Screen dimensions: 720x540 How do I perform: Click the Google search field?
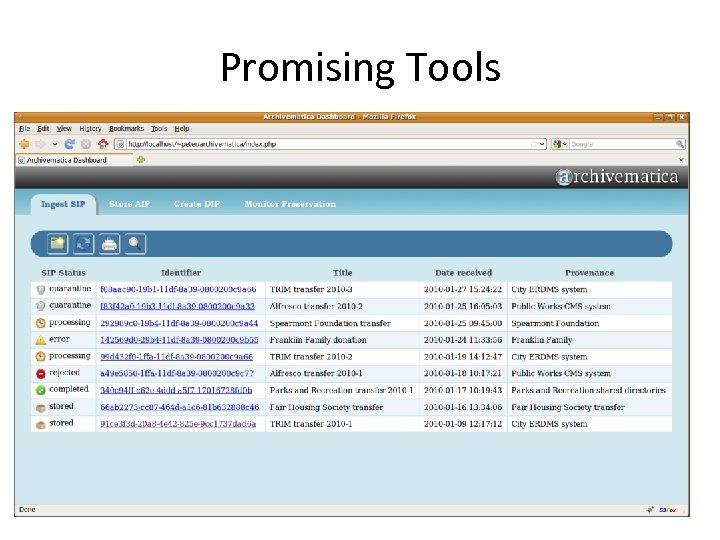coord(622,144)
